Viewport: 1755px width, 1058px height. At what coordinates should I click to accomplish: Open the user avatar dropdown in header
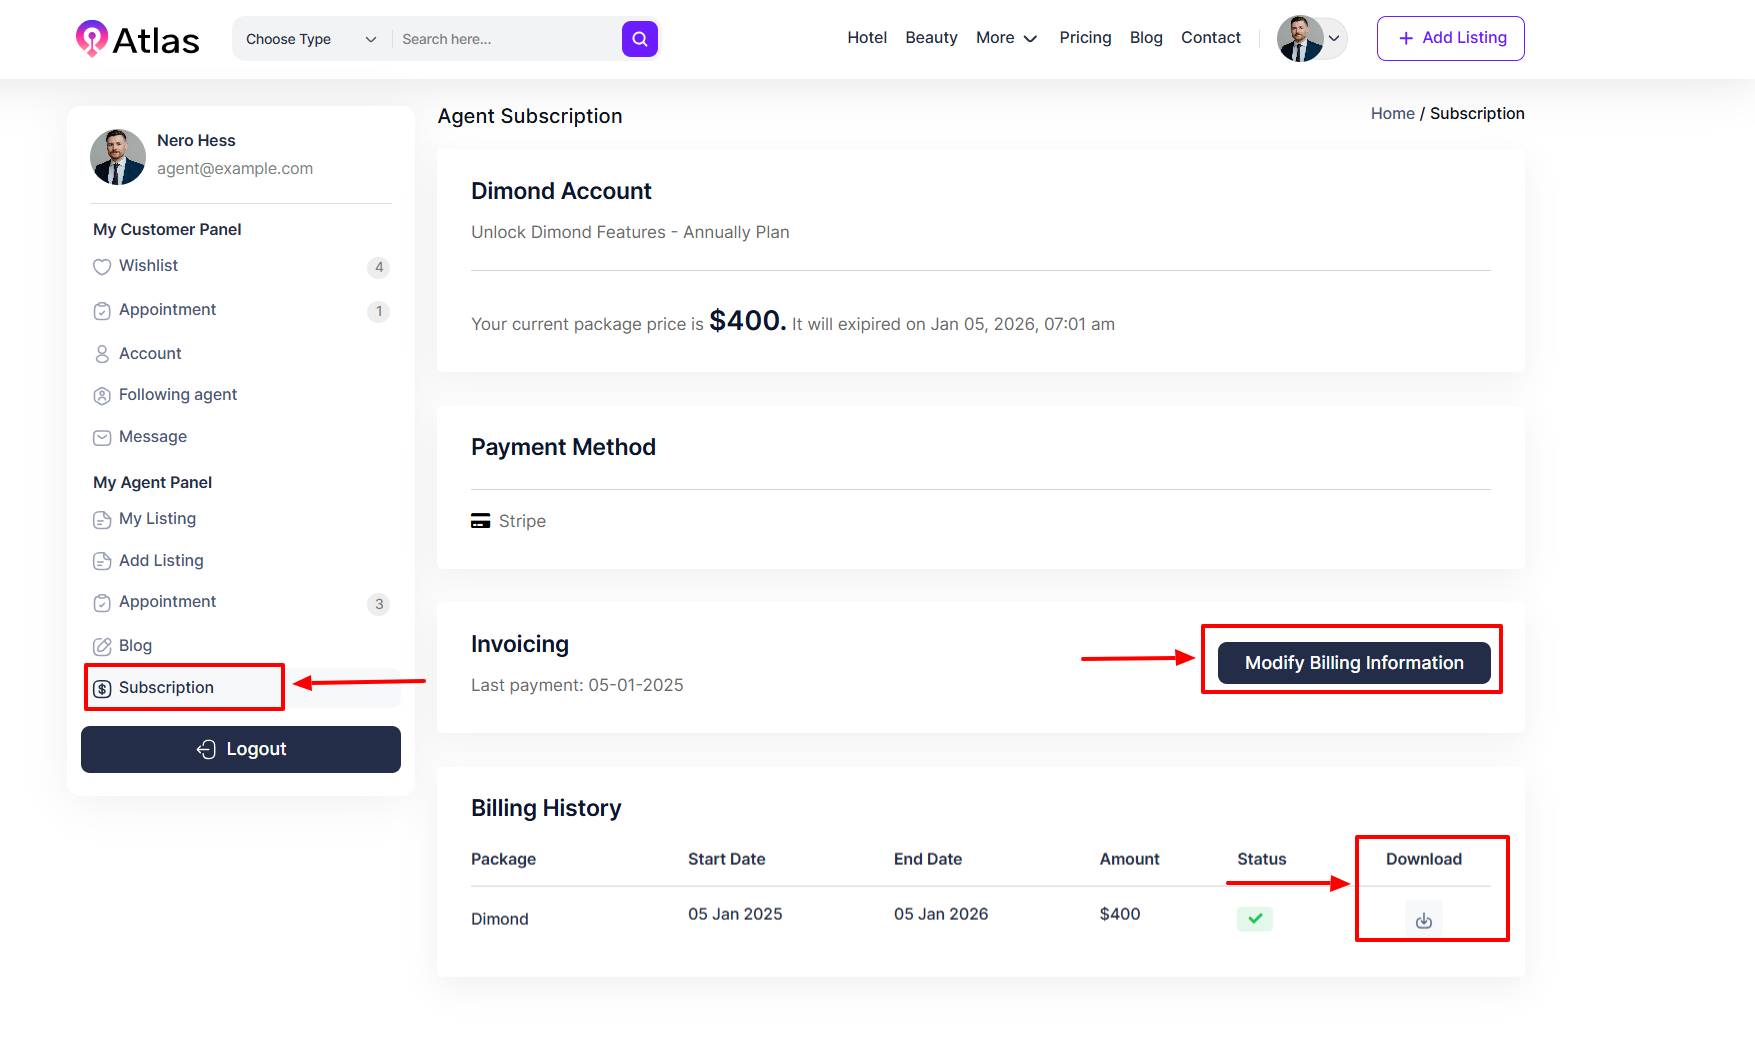tap(1312, 39)
